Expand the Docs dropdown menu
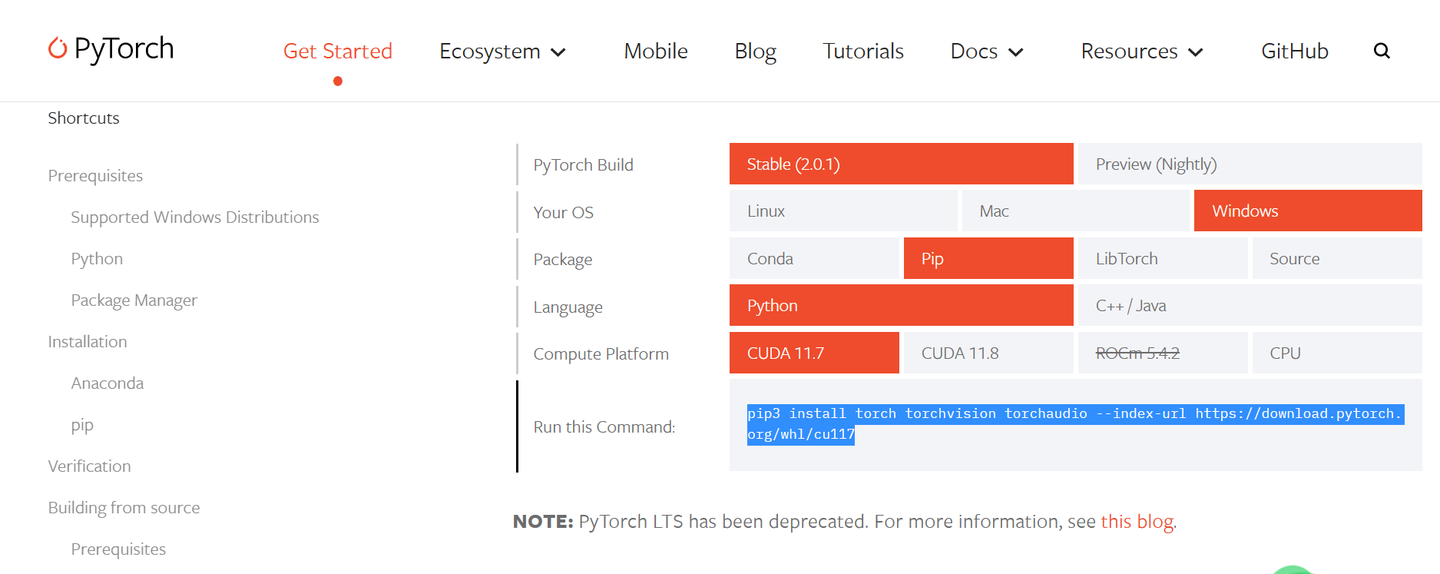The height and width of the screenshot is (574, 1440). 987,52
